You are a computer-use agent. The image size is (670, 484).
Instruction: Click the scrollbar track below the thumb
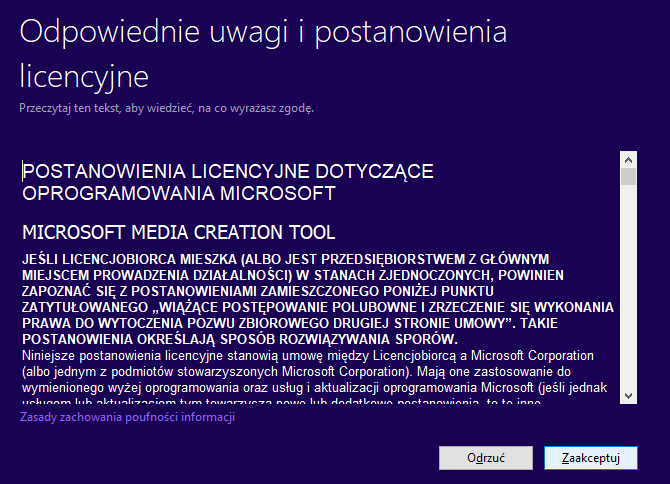628,286
